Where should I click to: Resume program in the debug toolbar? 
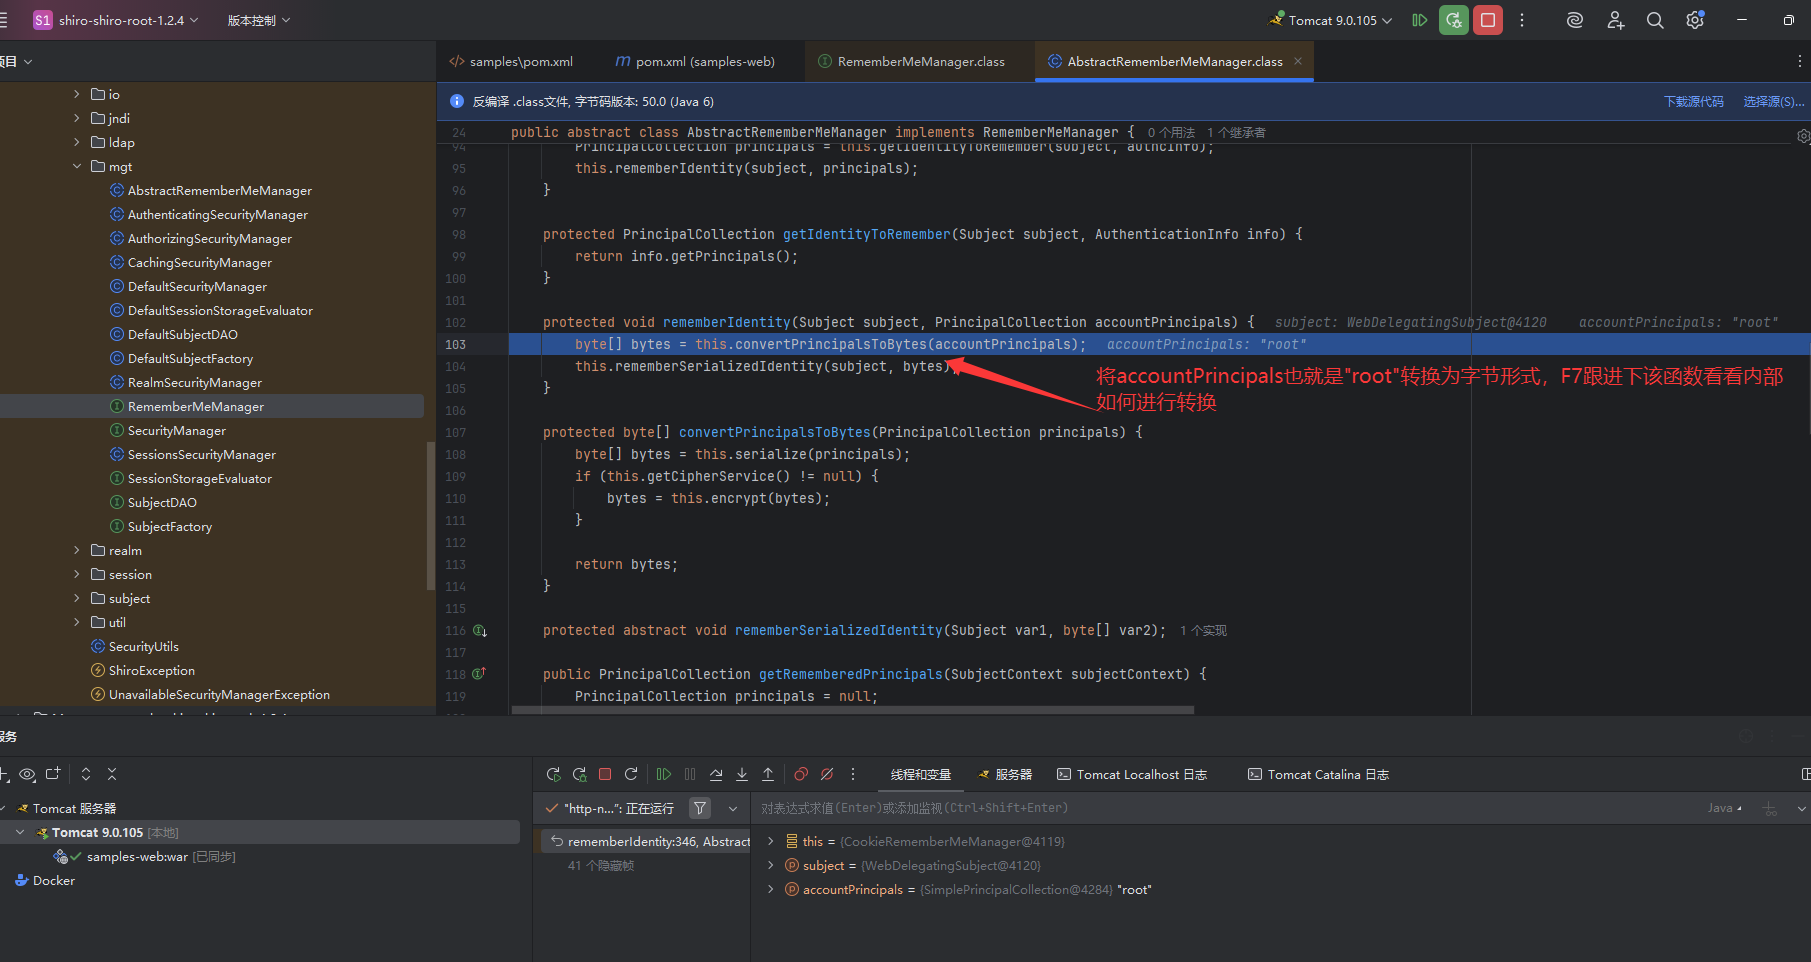pos(663,774)
